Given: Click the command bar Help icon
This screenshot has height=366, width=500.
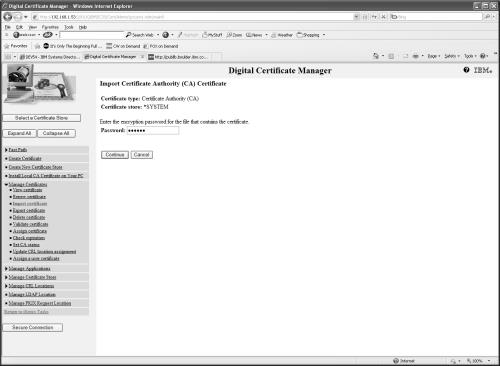Looking at the screenshot, I should coord(482,56).
